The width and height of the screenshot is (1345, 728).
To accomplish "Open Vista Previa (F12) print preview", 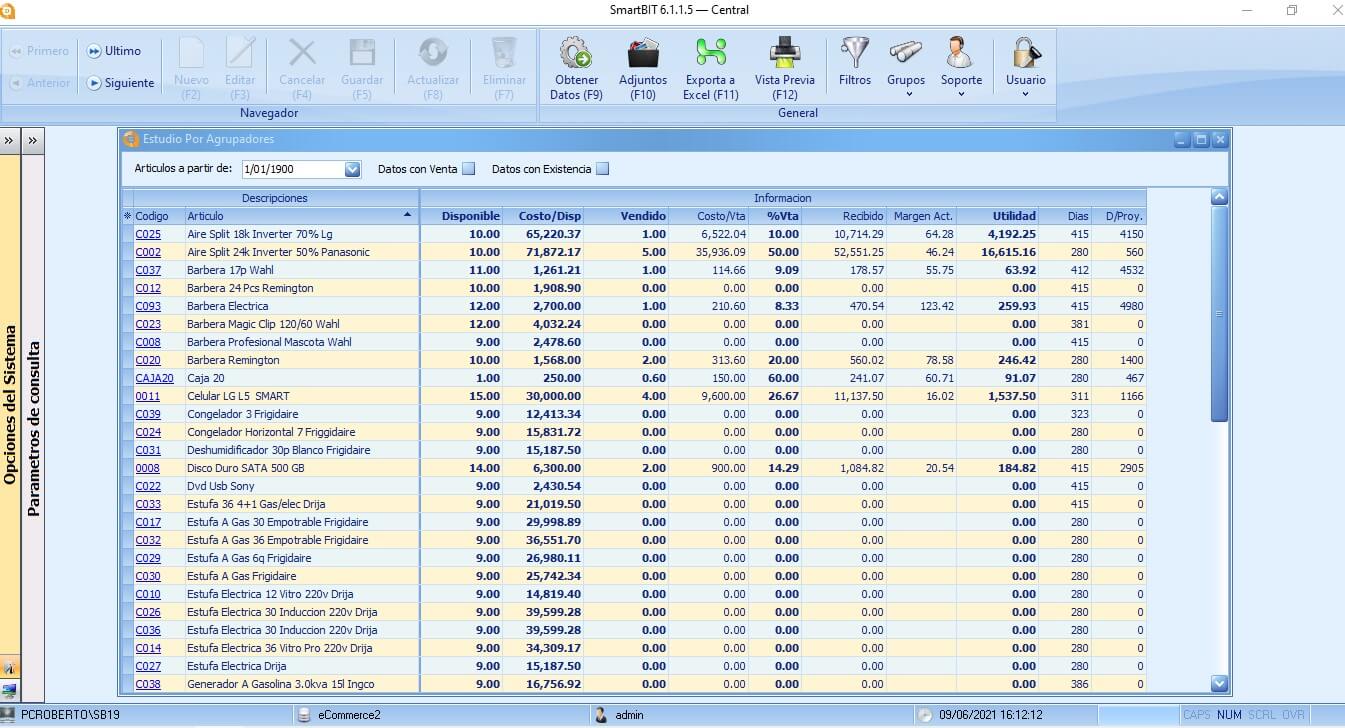I will (785, 68).
